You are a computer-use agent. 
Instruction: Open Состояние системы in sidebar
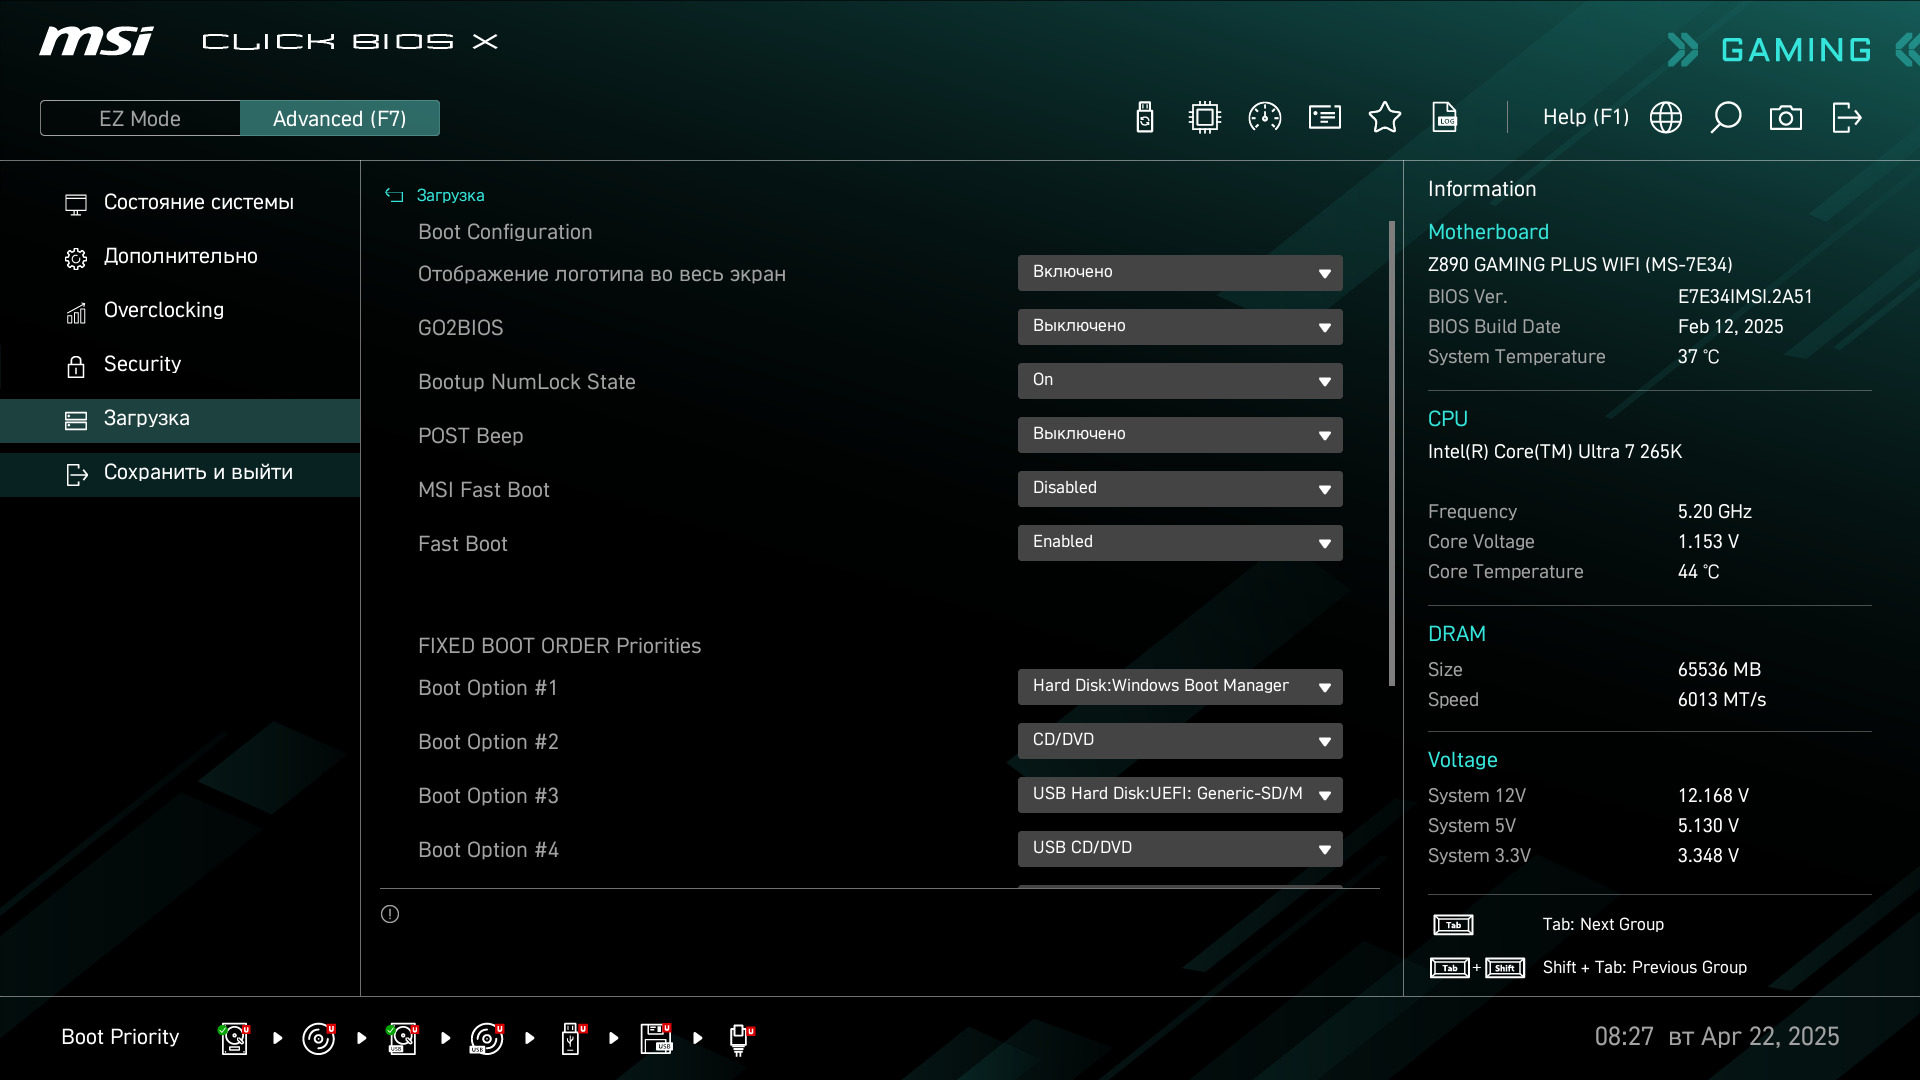[x=180, y=203]
